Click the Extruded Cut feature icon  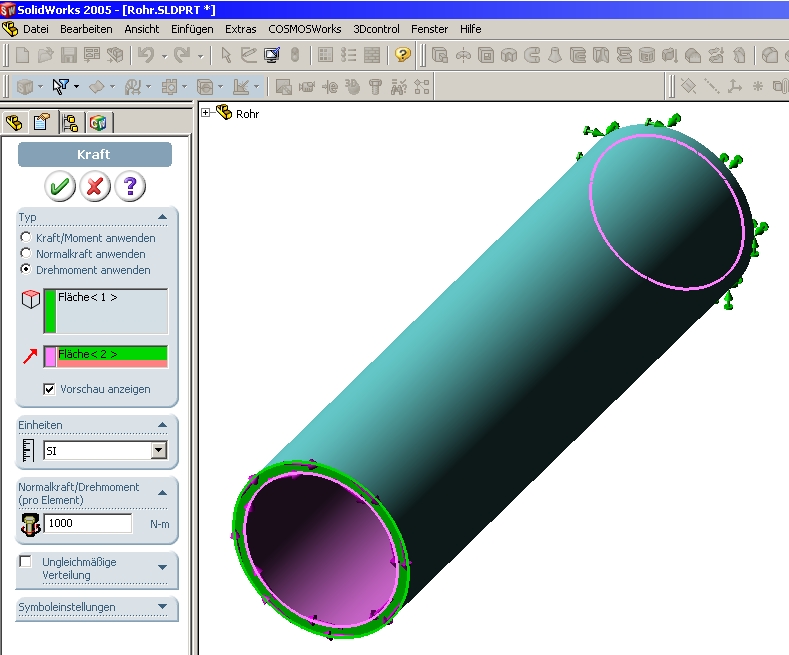486,54
